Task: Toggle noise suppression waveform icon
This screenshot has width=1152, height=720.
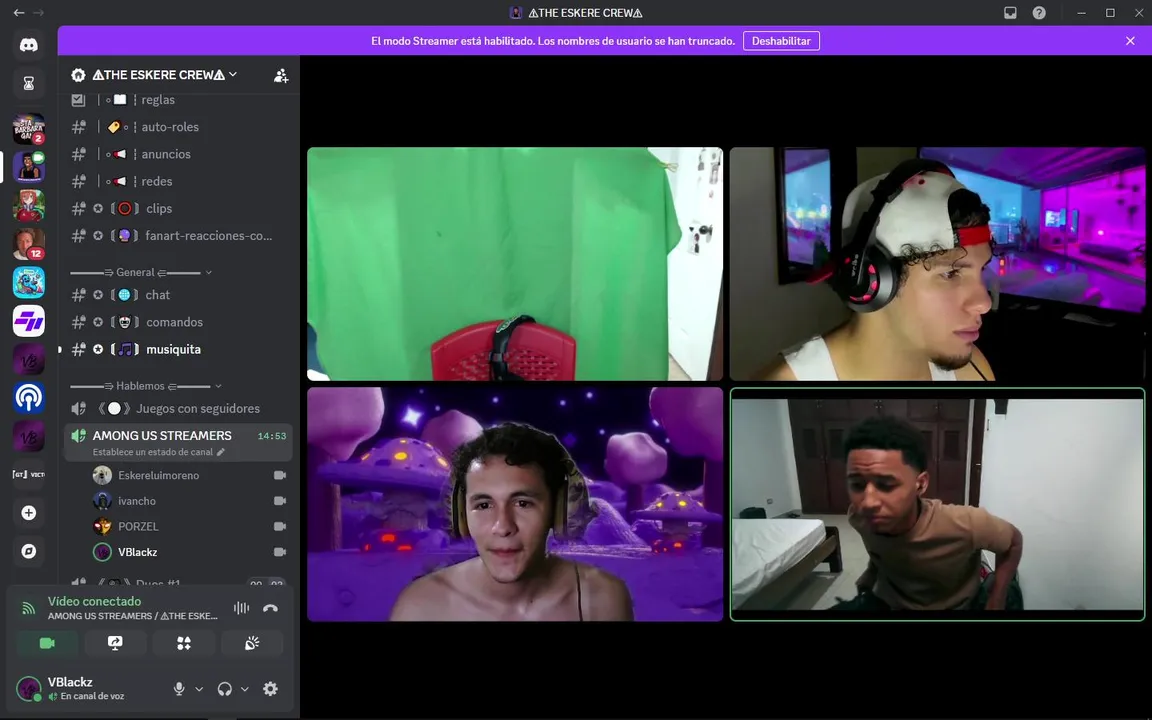Action: pyautogui.click(x=241, y=608)
